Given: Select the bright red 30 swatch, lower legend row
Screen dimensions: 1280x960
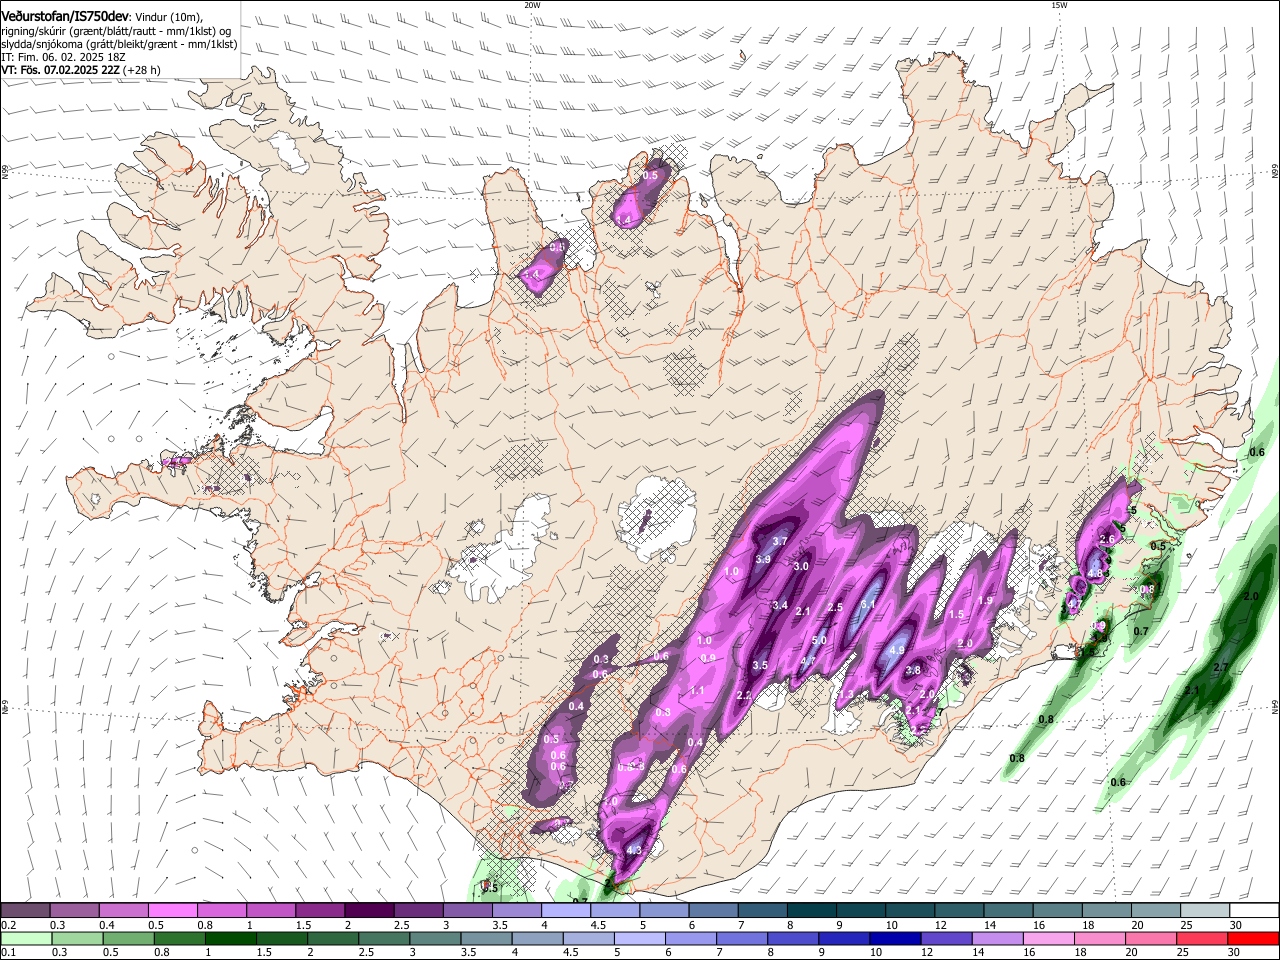Looking at the screenshot, I should tap(1252, 938).
